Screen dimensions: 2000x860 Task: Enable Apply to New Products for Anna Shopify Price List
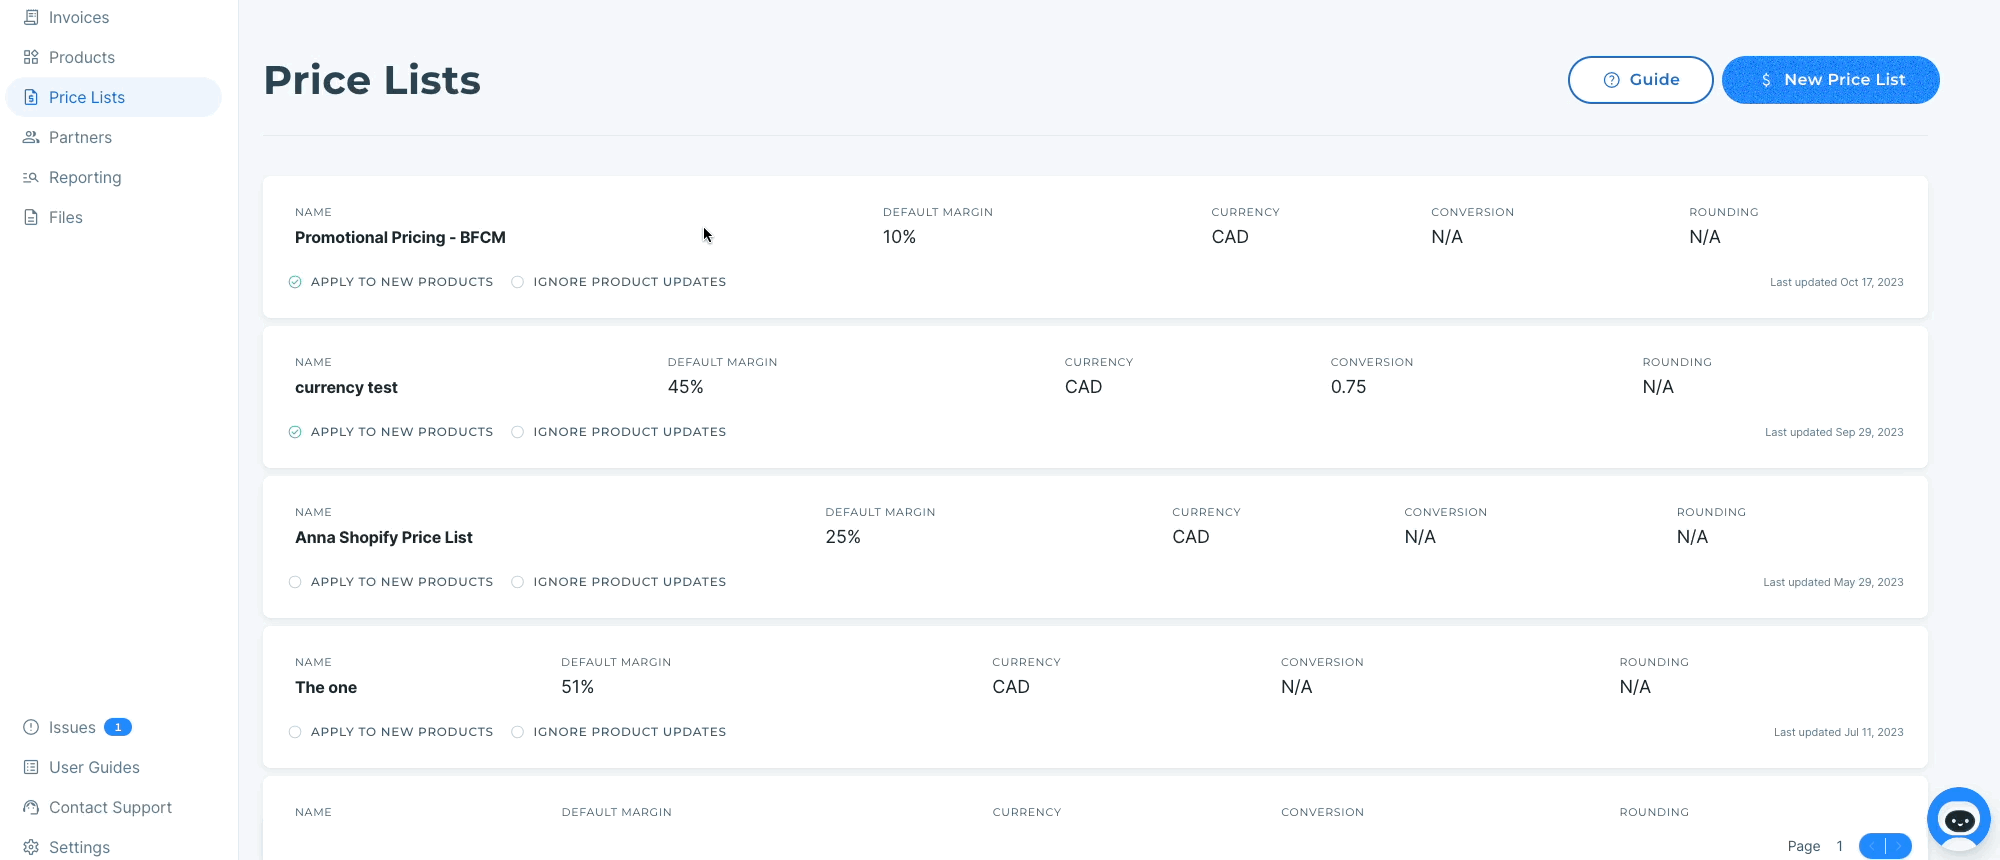click(x=295, y=582)
